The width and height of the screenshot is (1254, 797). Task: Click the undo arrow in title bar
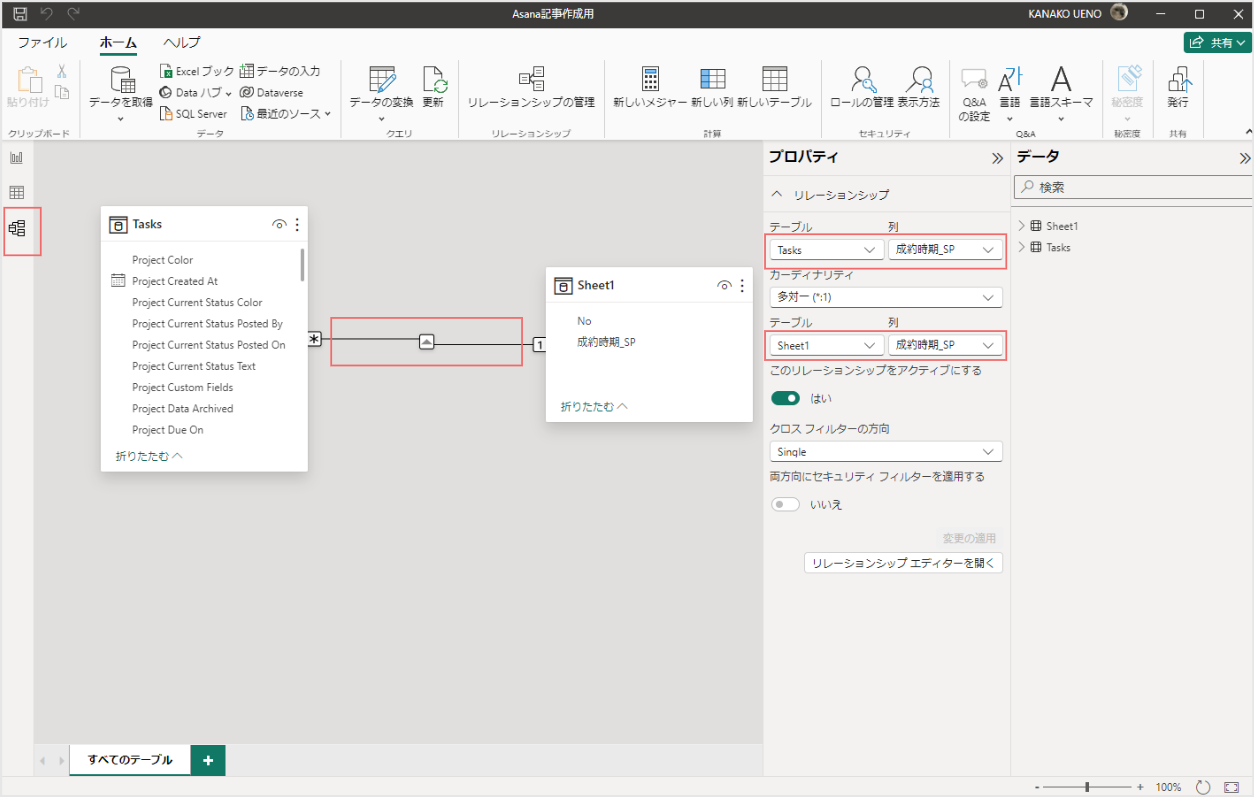coord(46,14)
